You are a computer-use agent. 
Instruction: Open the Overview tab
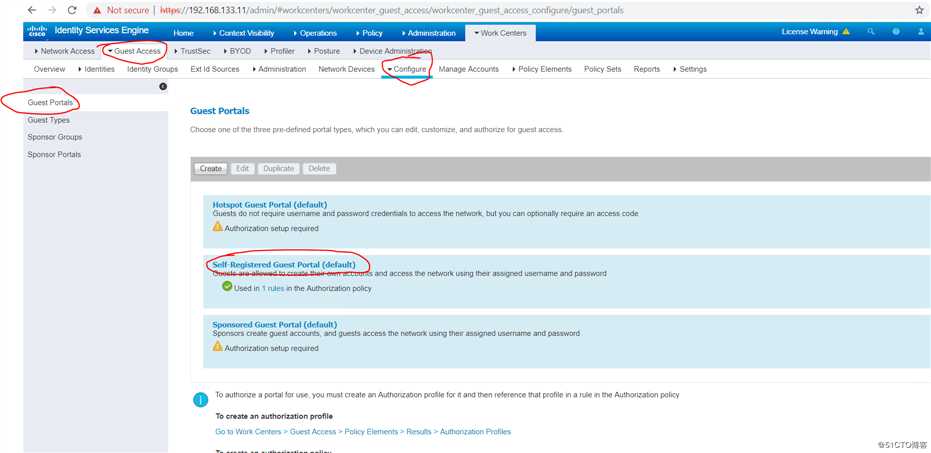[49, 69]
